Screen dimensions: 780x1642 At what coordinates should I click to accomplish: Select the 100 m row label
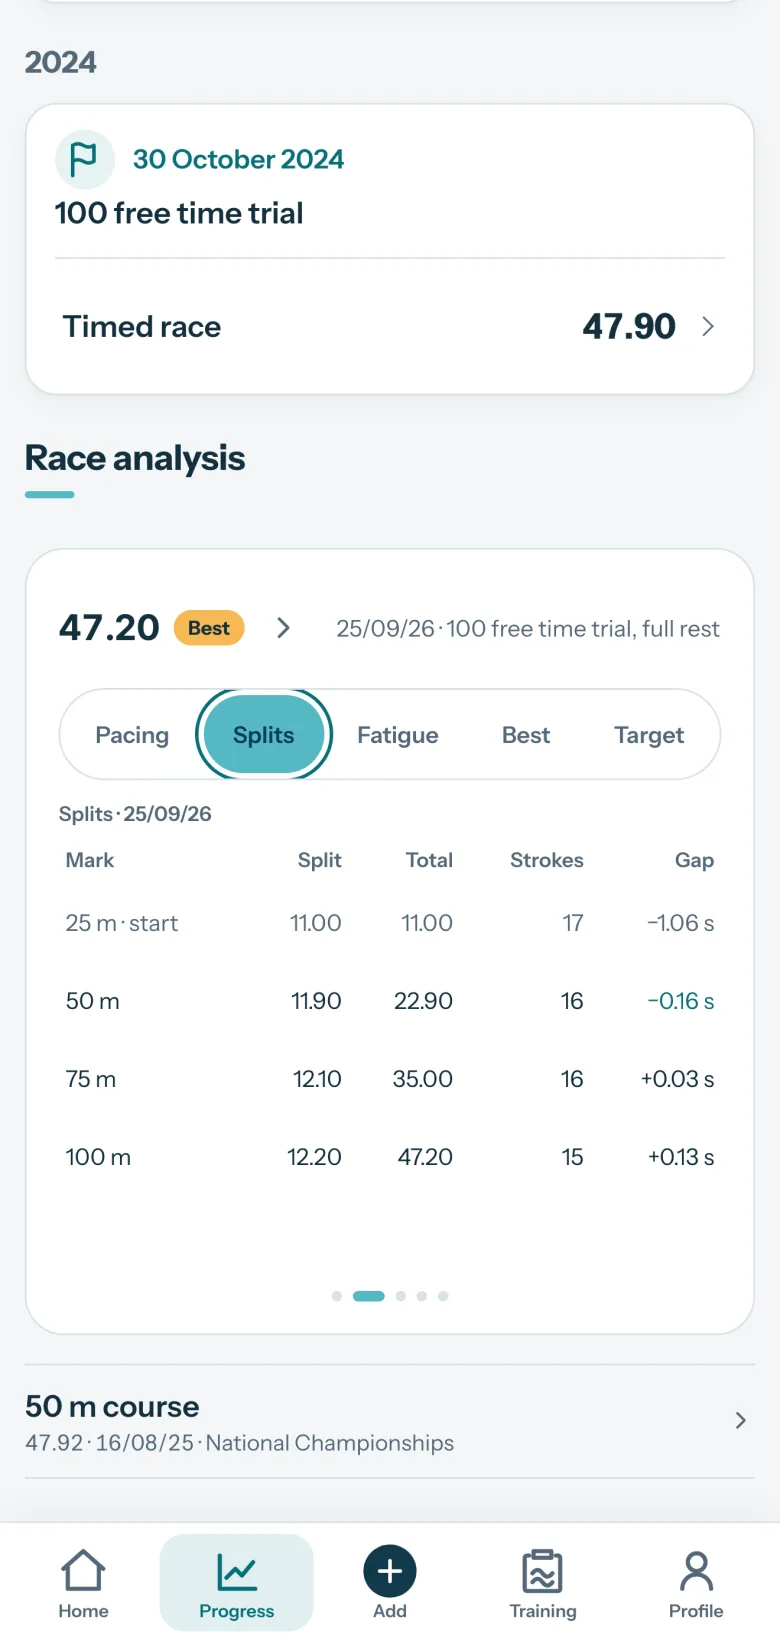click(x=98, y=1157)
